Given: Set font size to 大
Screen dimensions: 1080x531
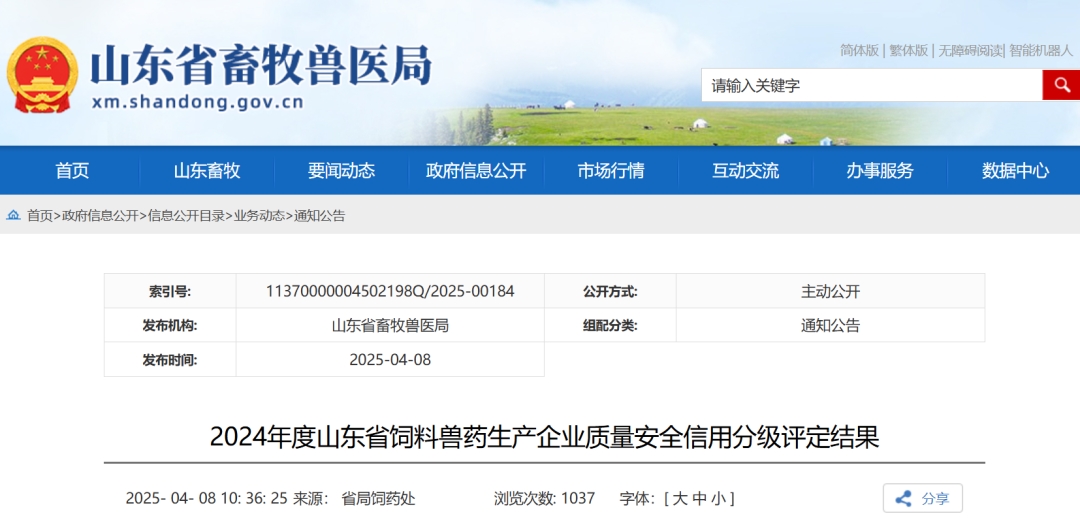Looking at the screenshot, I should [679, 498].
